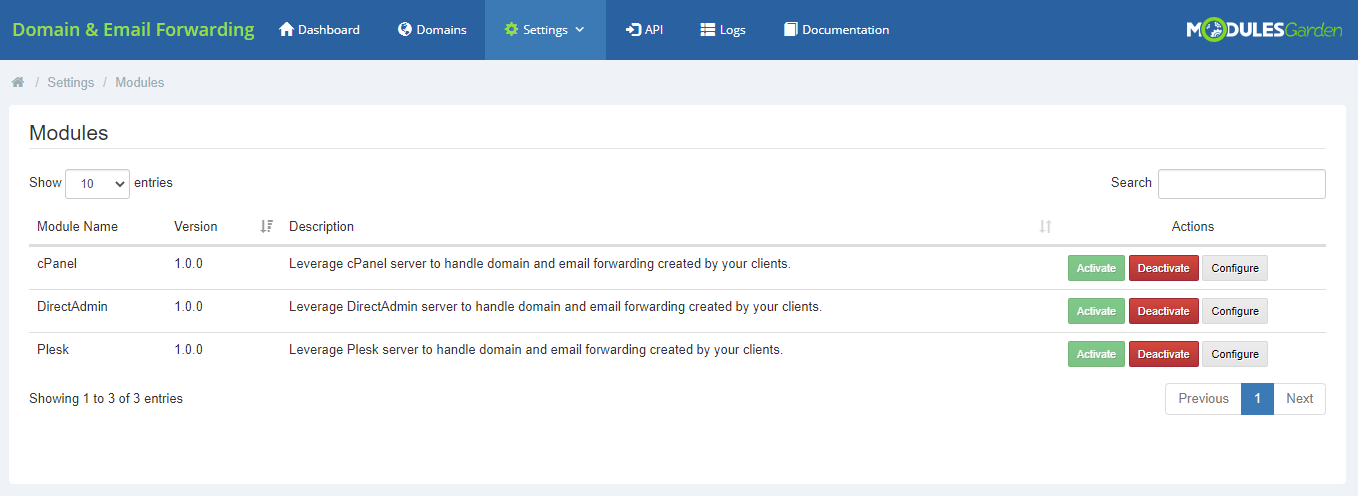Click the Plesk description text
Image resolution: width=1358 pixels, height=496 pixels.
[536, 350]
